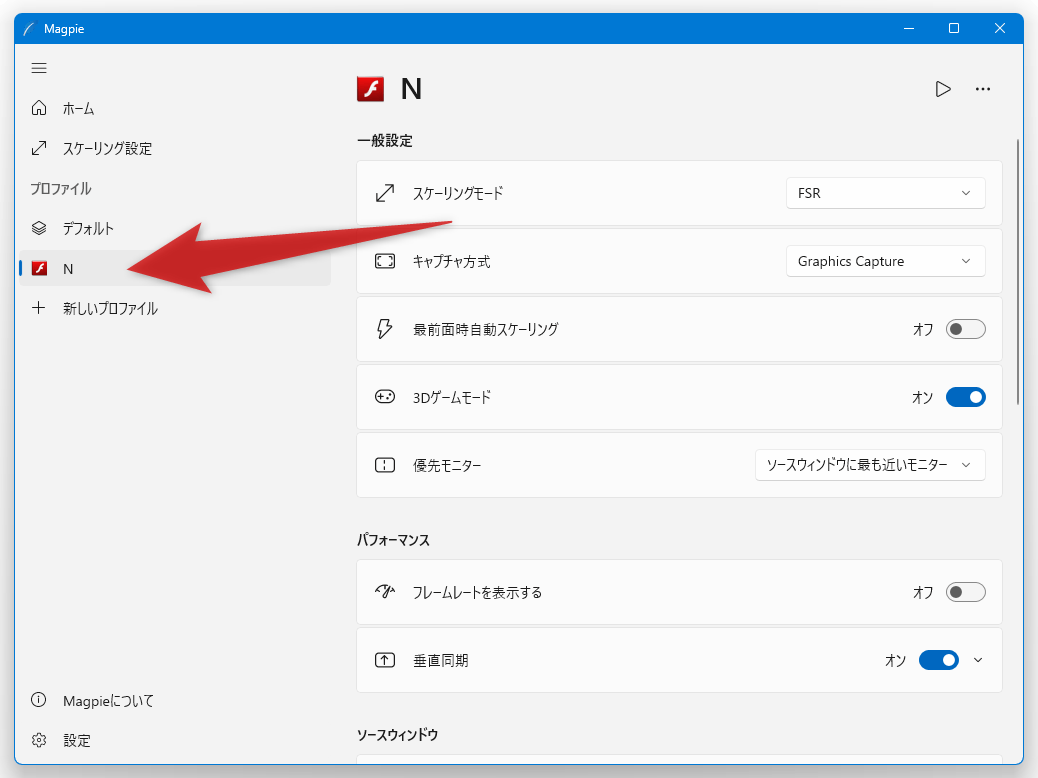1038x778 pixels.
Task: Open the Graphics Capture dropdown
Action: tap(885, 261)
